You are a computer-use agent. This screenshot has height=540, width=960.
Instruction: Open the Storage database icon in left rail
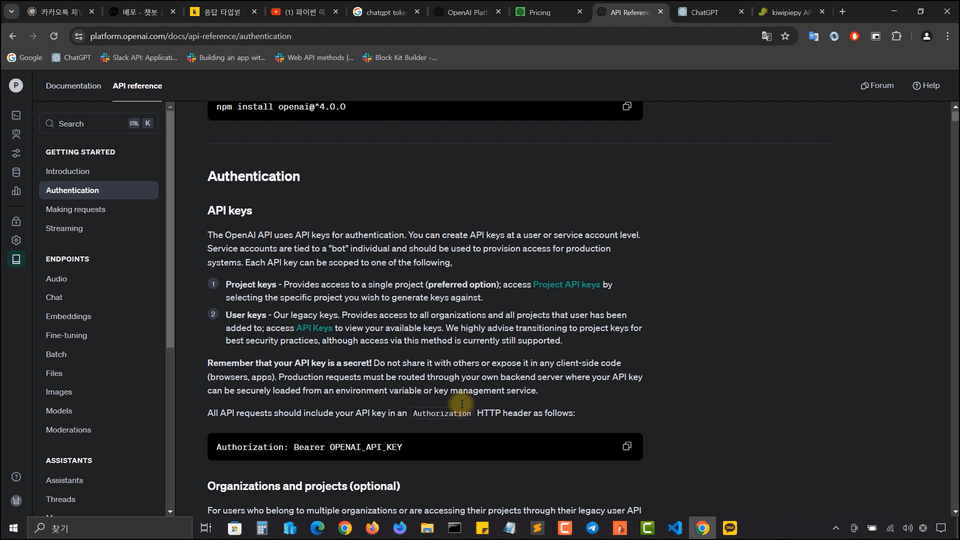pyautogui.click(x=16, y=172)
